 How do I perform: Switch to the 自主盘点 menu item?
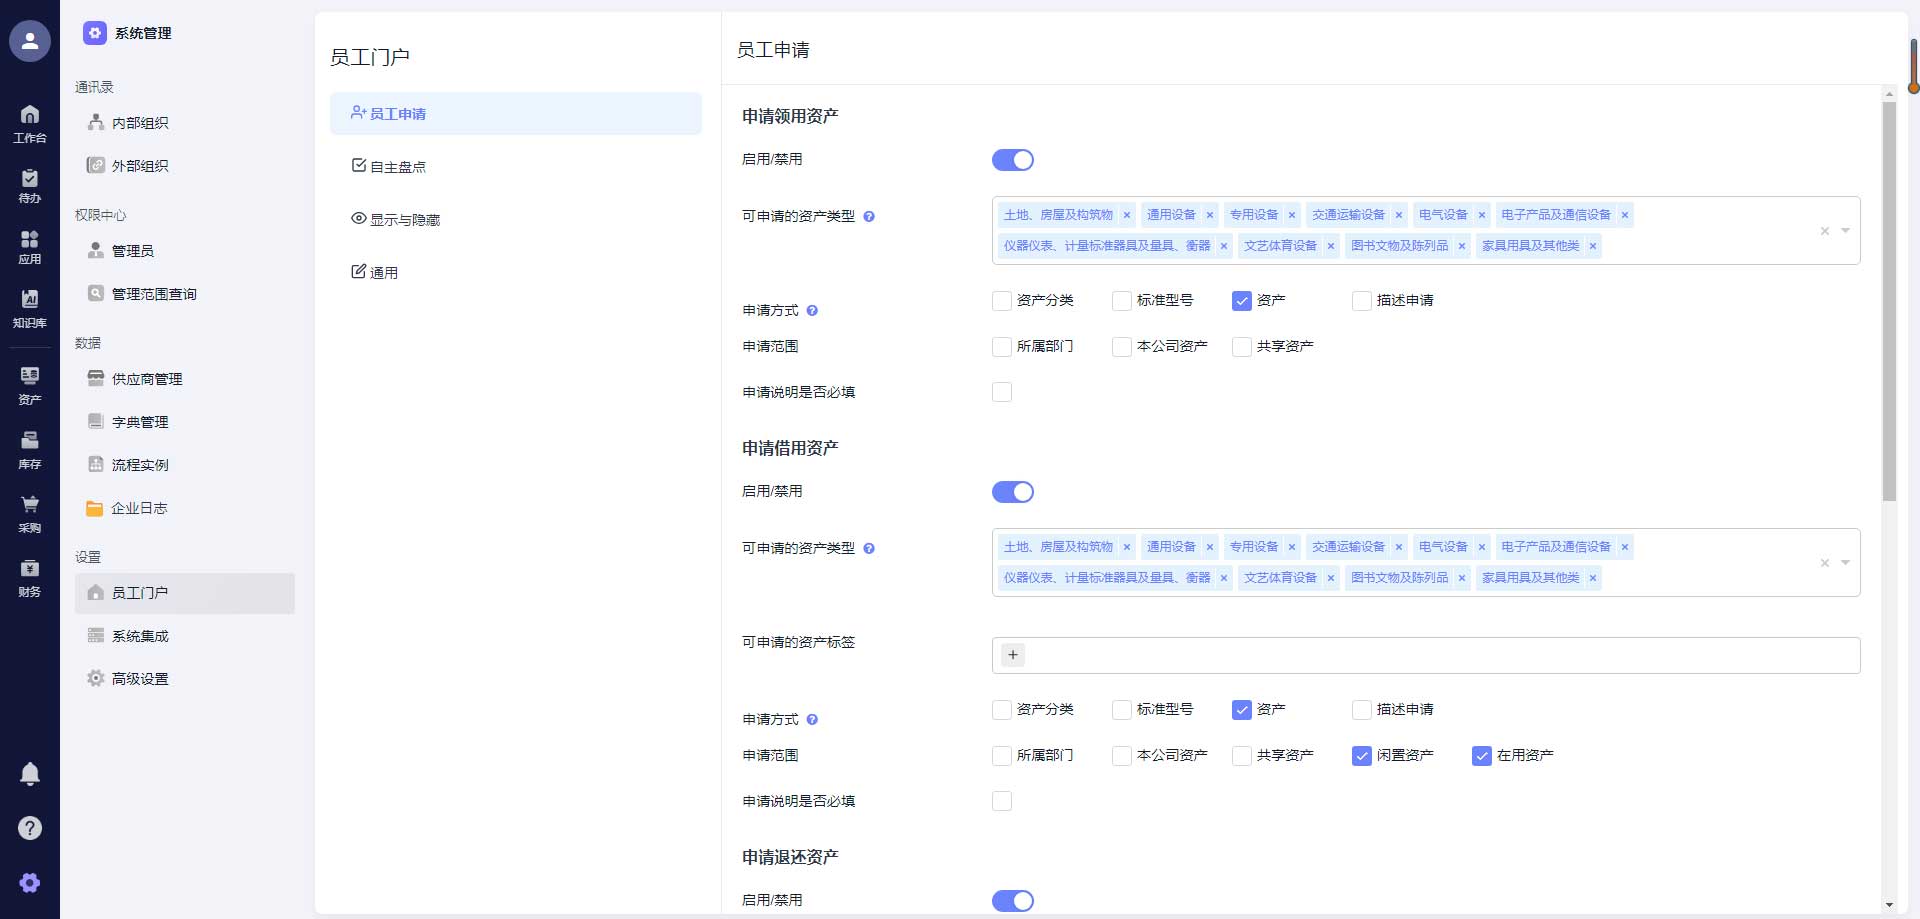[x=398, y=166]
